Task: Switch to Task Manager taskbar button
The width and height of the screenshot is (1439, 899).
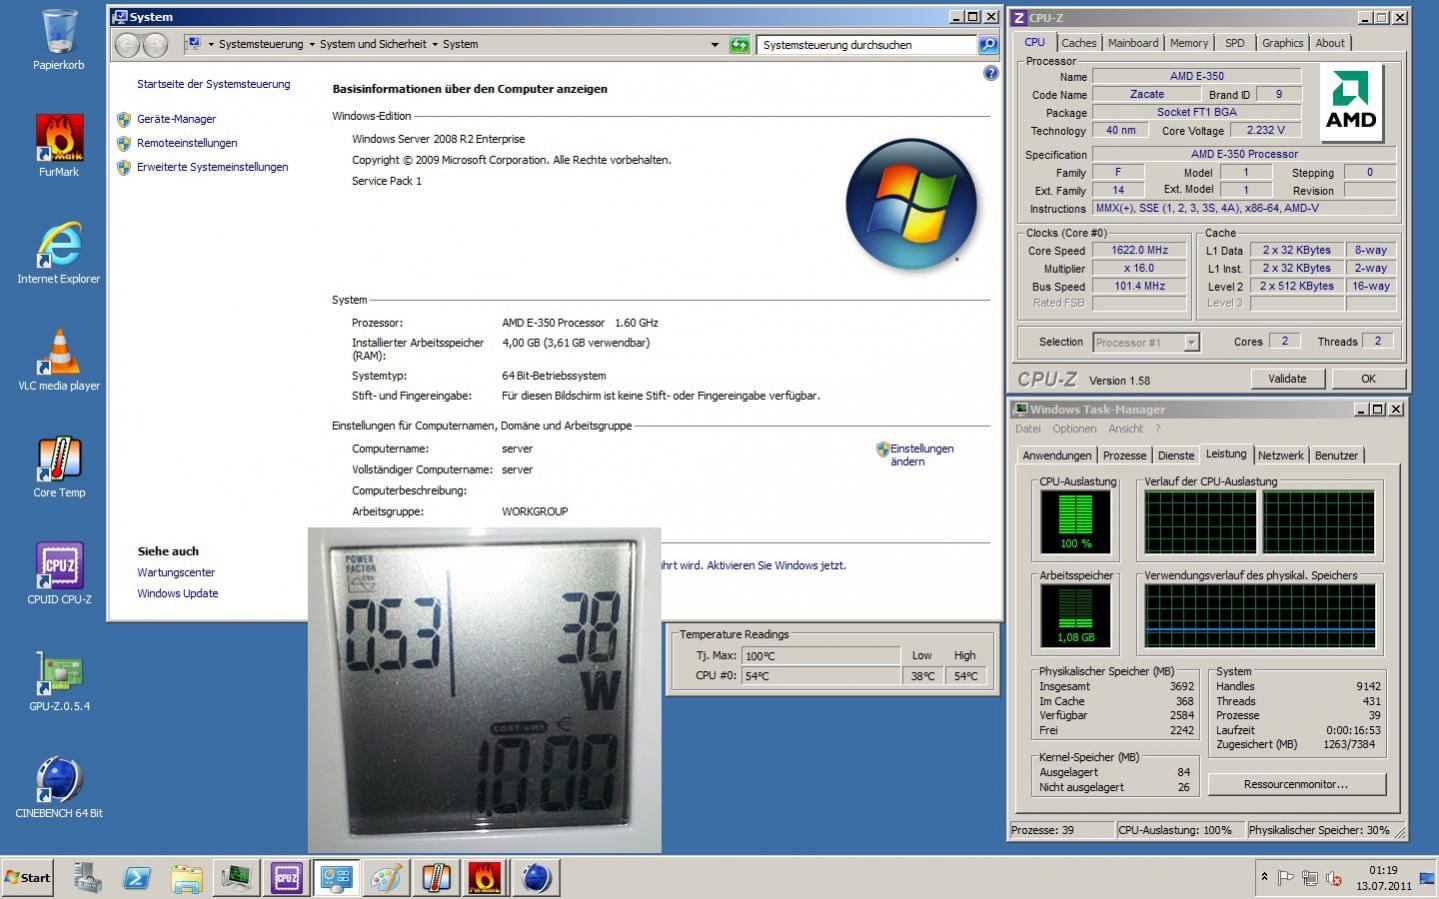Action: tap(236, 878)
